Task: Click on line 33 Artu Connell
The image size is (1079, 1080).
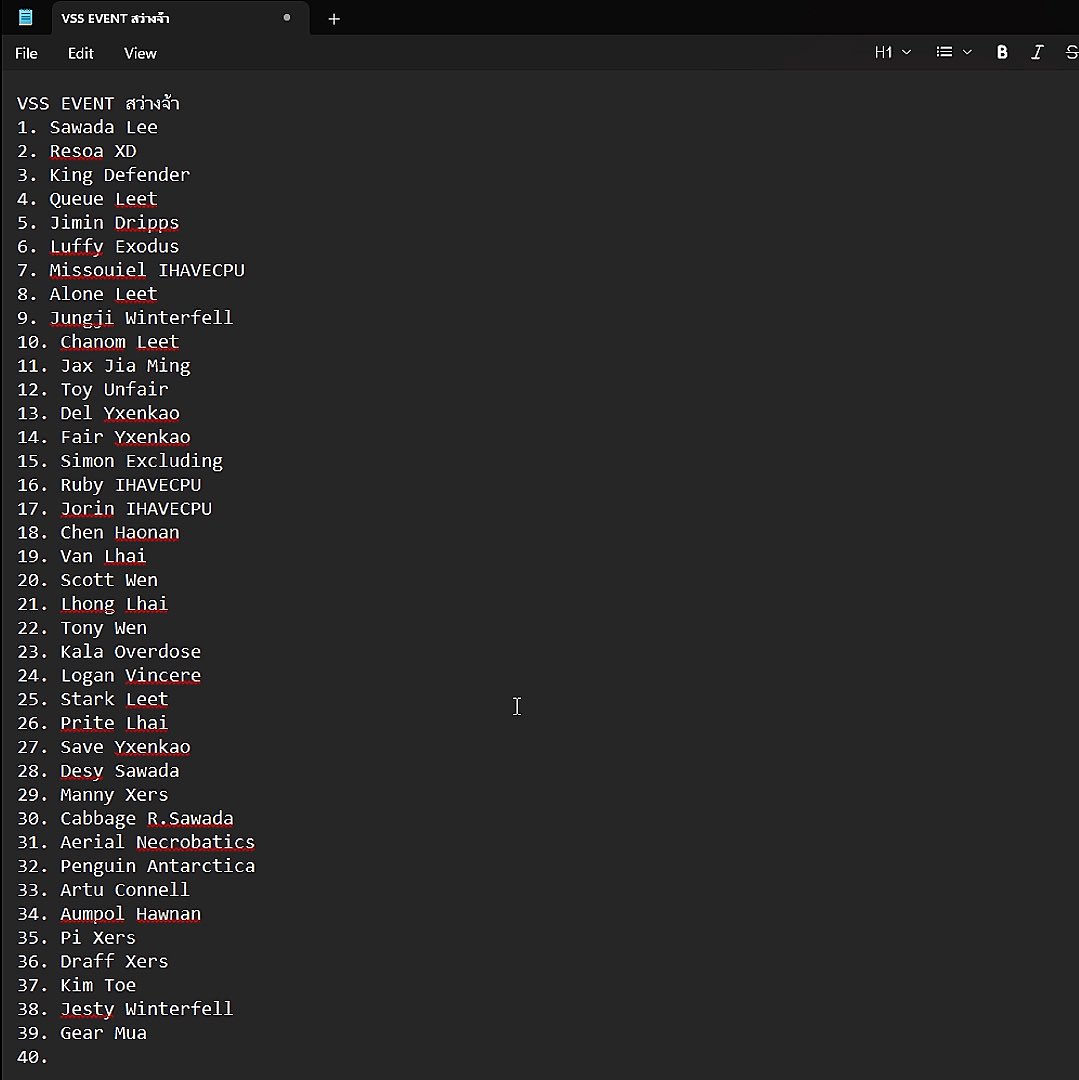Action: click(x=103, y=890)
